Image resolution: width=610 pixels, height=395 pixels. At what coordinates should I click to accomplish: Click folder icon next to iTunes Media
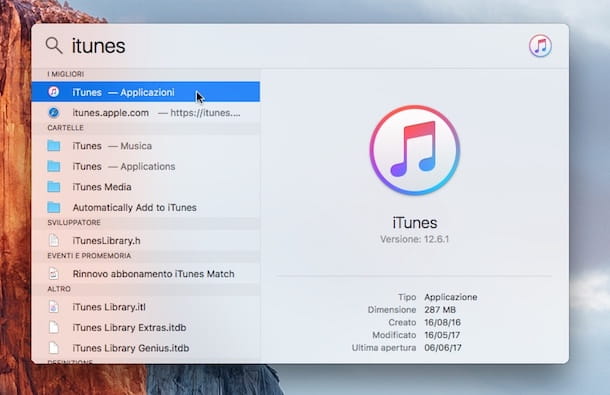tap(54, 187)
